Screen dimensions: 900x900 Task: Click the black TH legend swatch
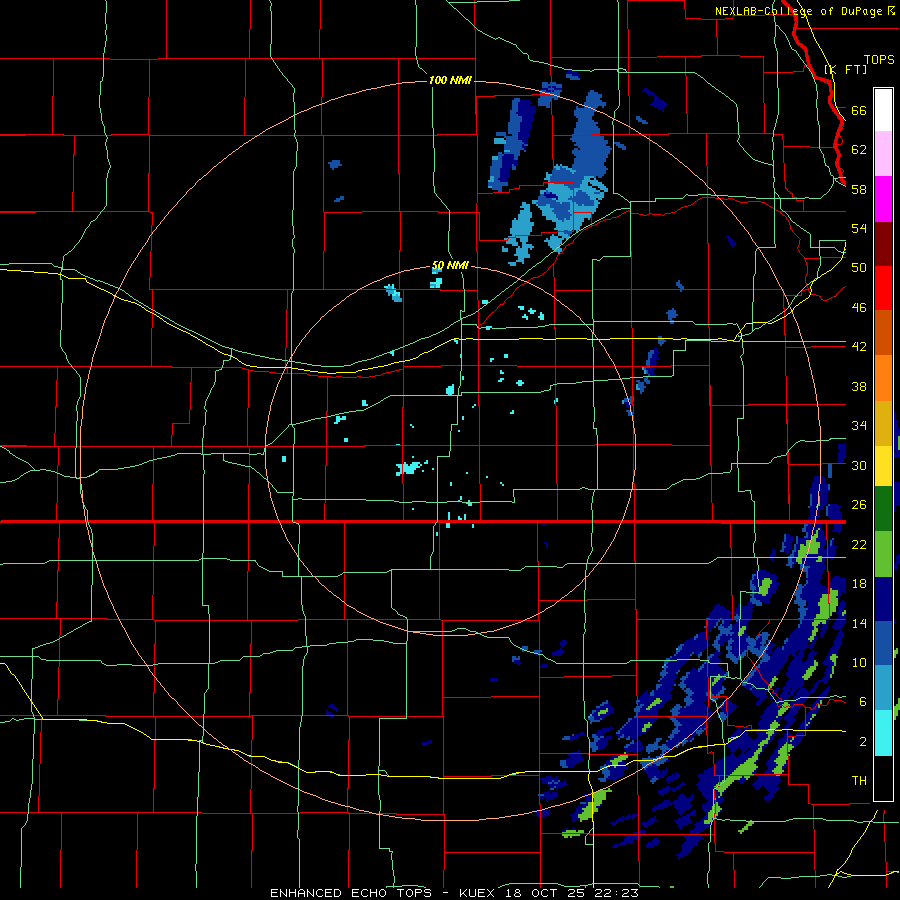883,778
